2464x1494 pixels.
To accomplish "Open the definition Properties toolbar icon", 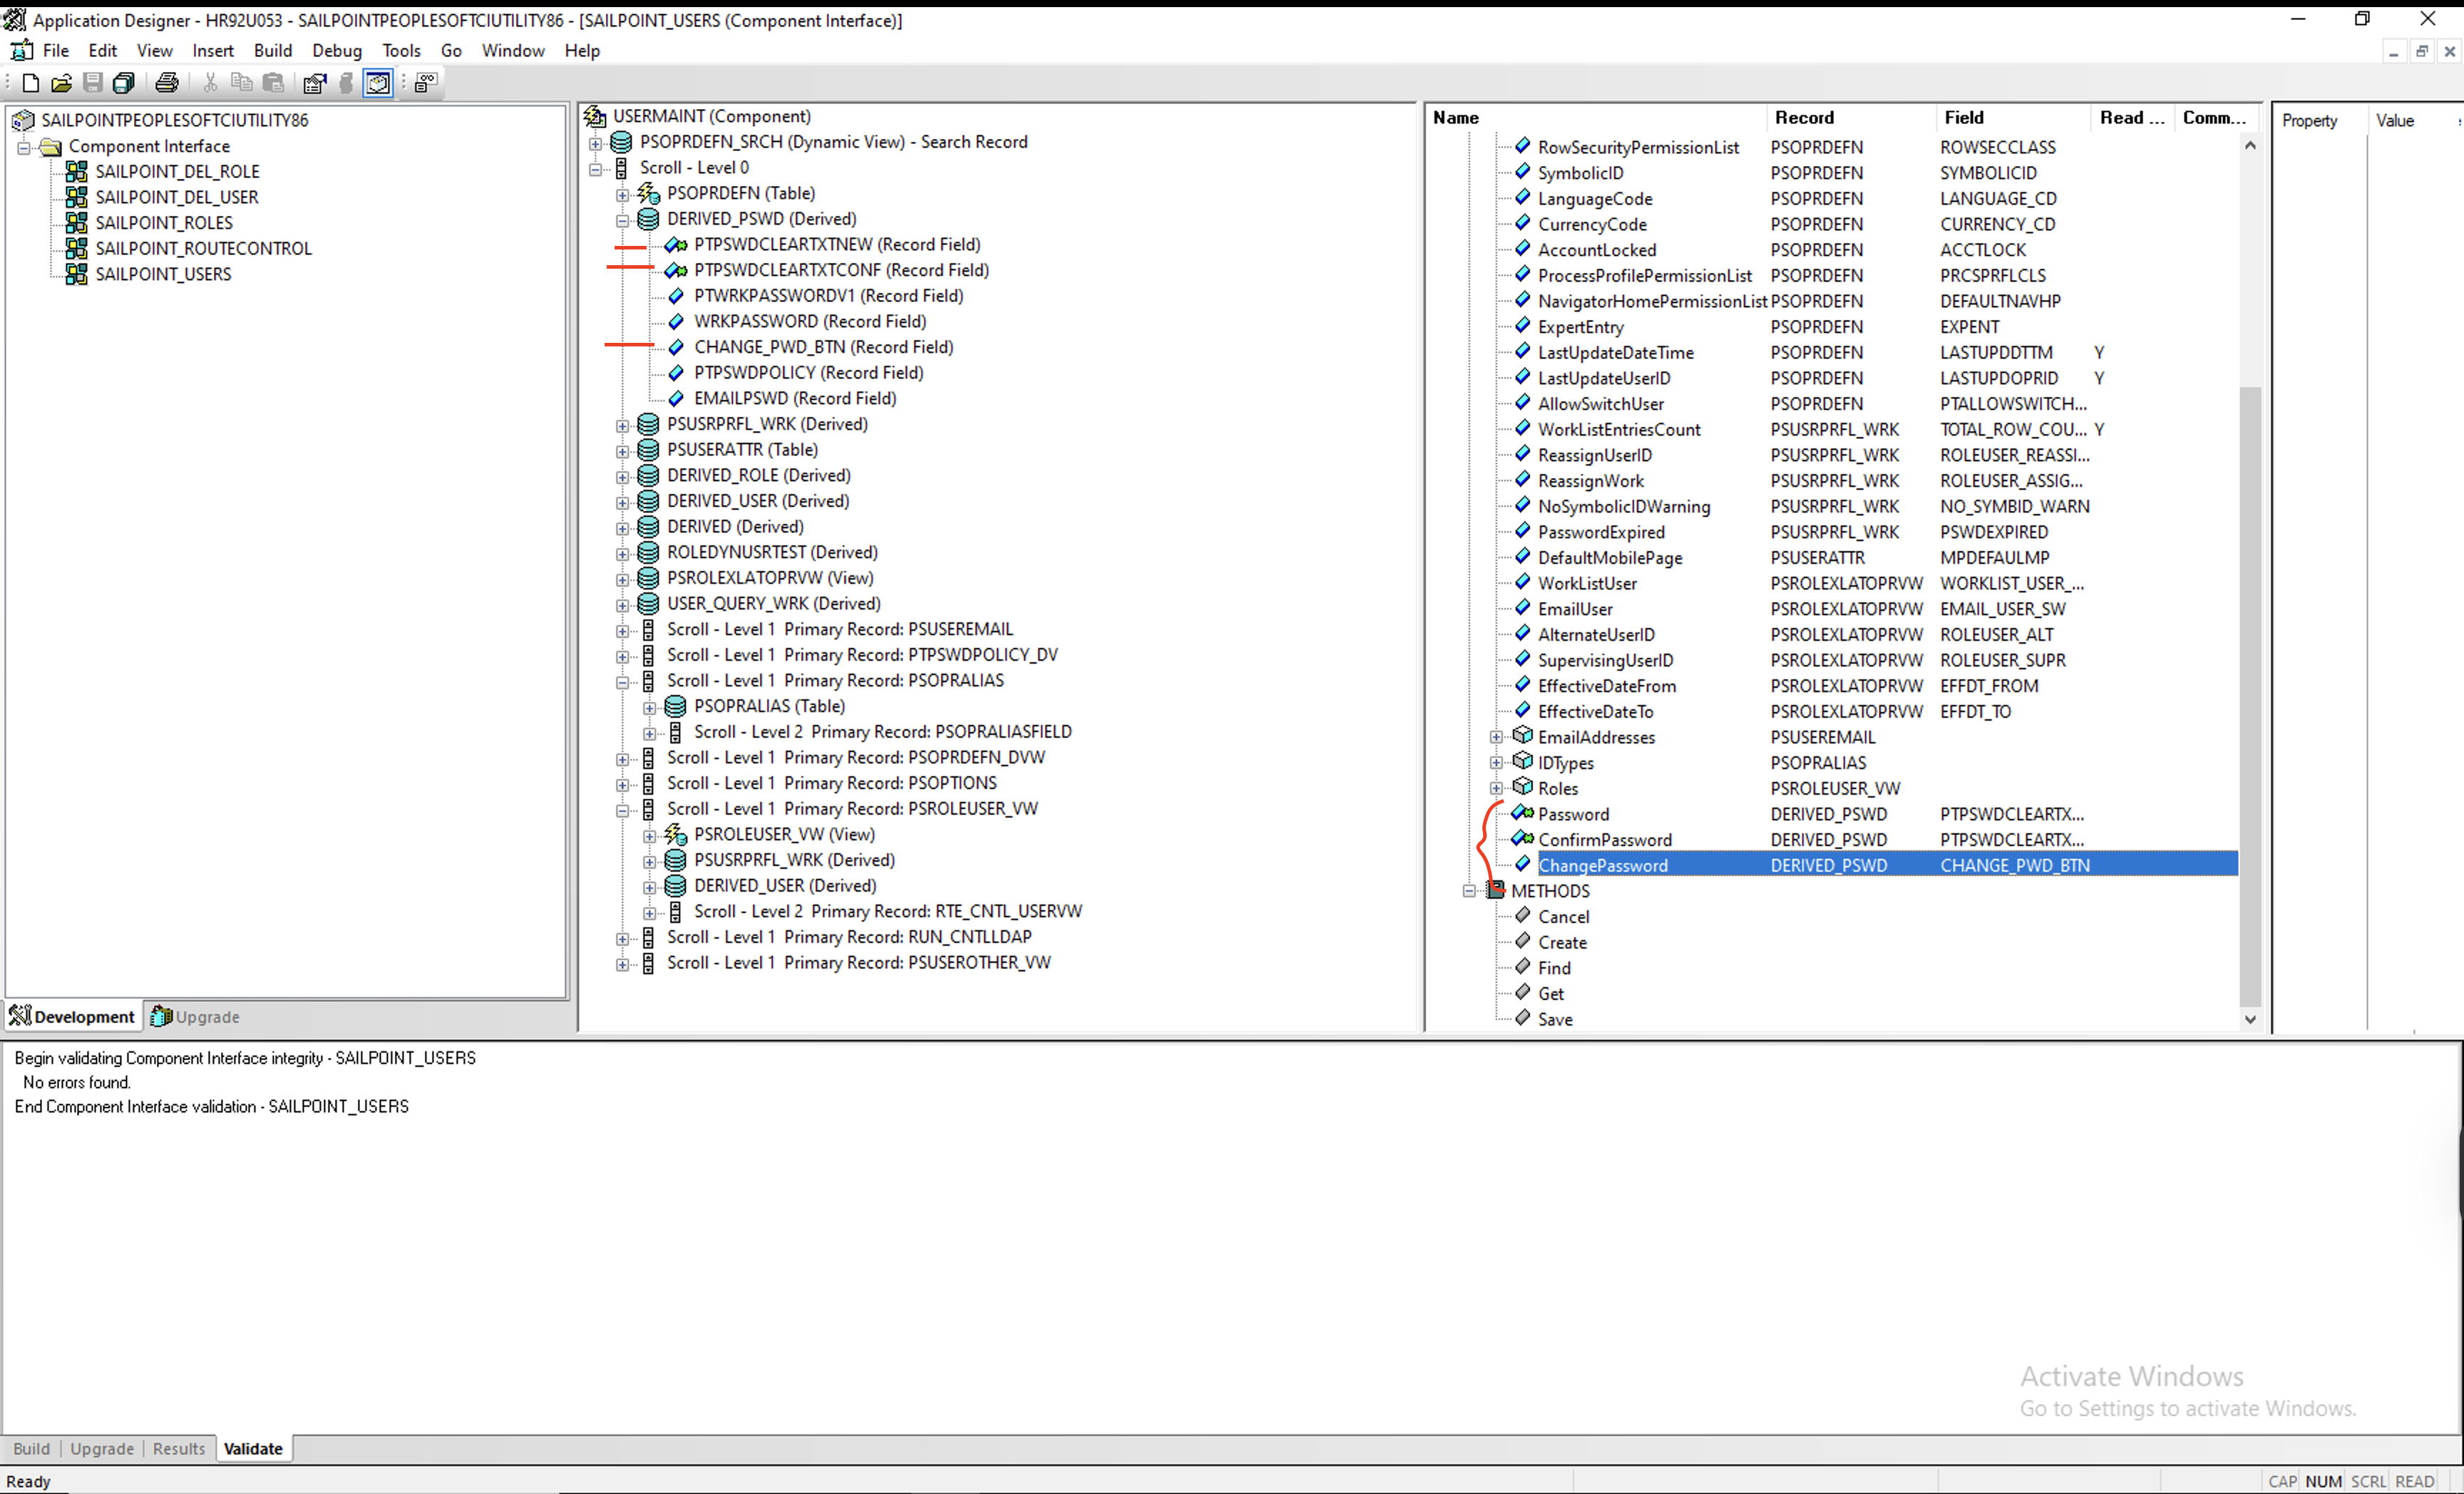I will (x=315, y=83).
